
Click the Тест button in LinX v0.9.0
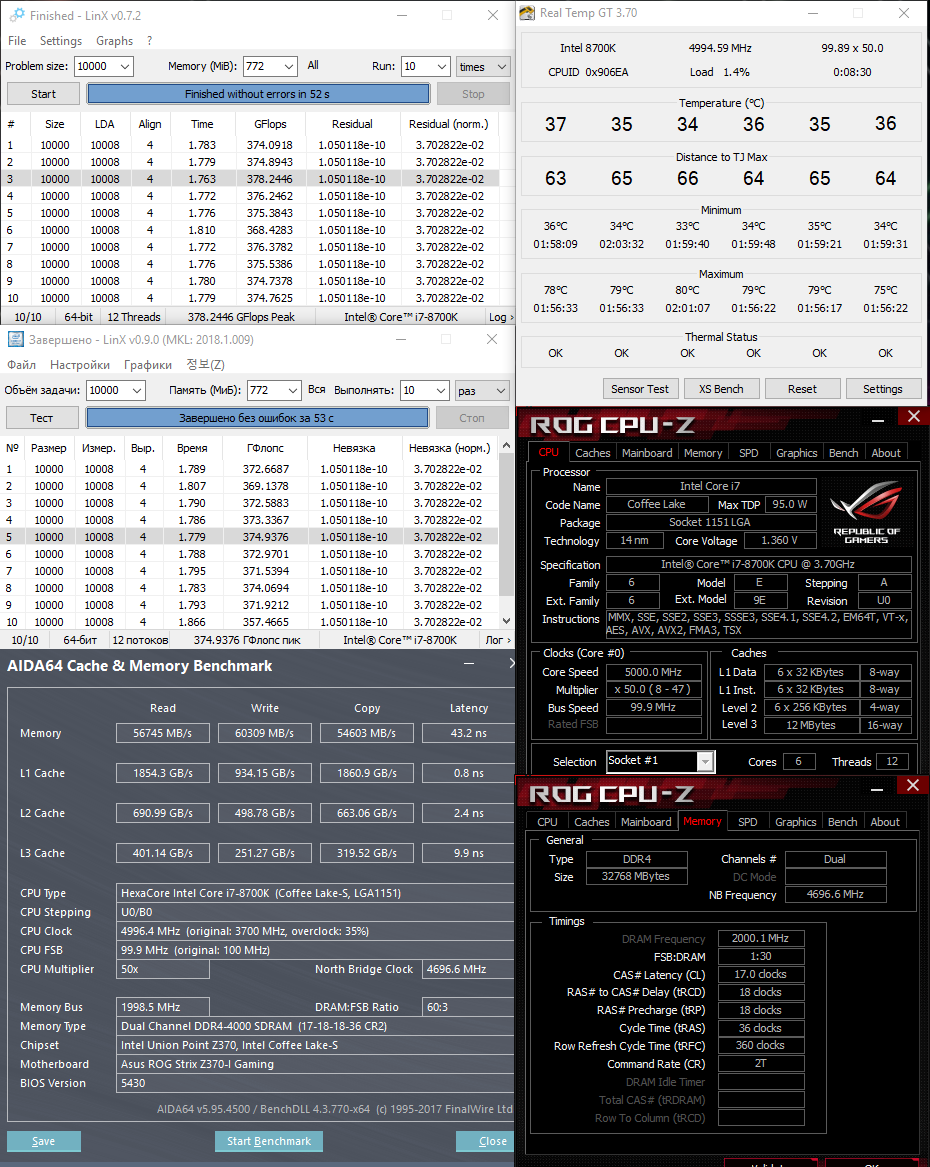[42, 418]
